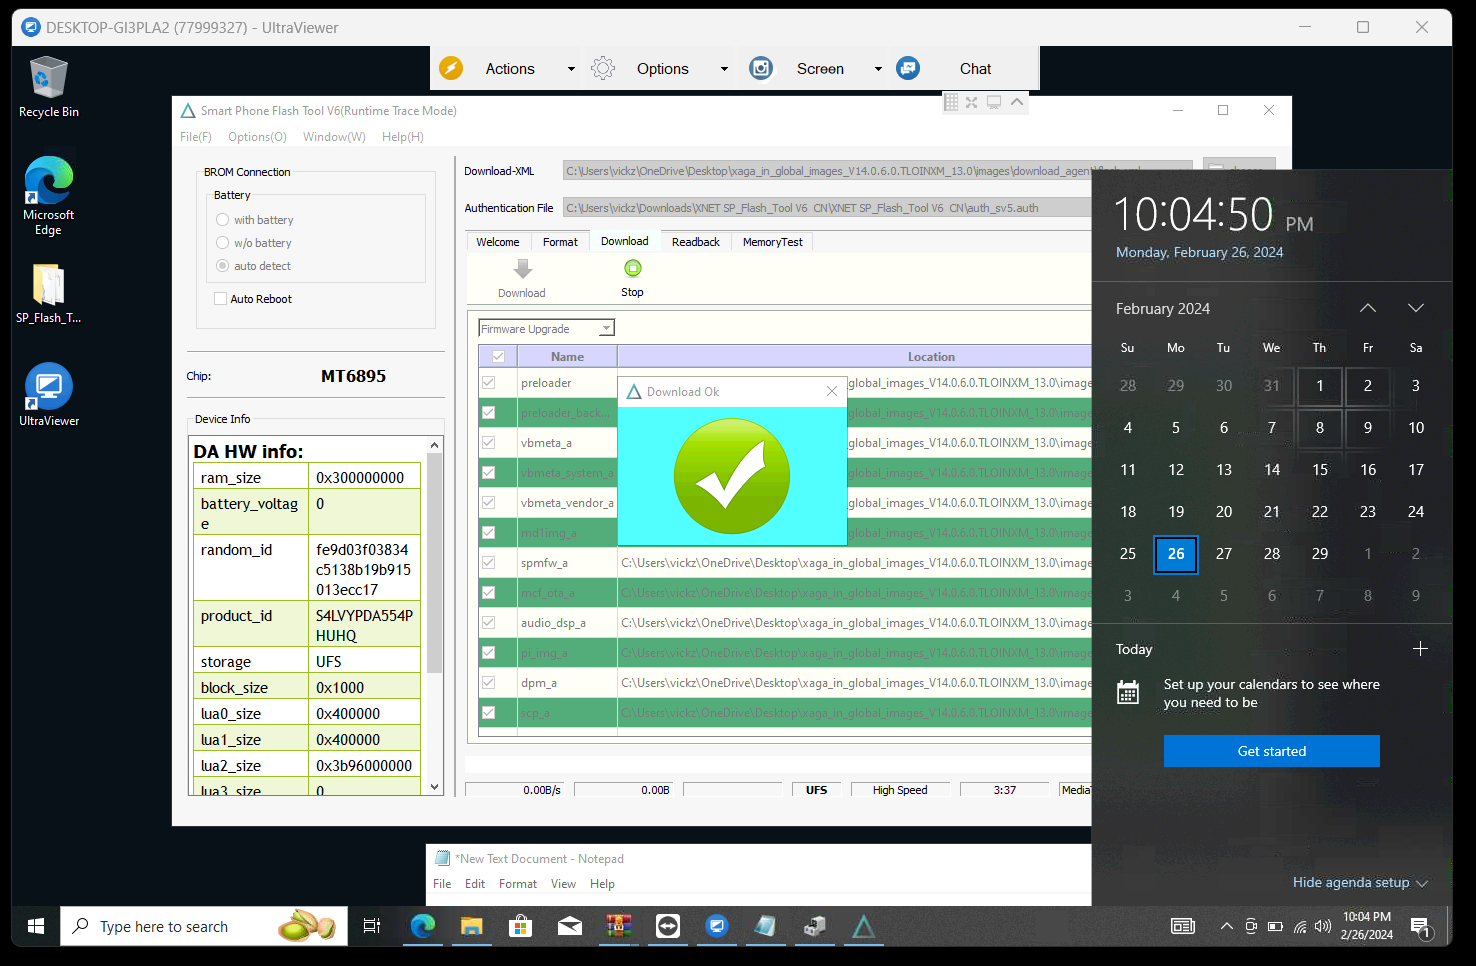Image resolution: width=1476 pixels, height=966 pixels.
Task: Expand the Screen dropdown arrow
Action: click(x=878, y=69)
